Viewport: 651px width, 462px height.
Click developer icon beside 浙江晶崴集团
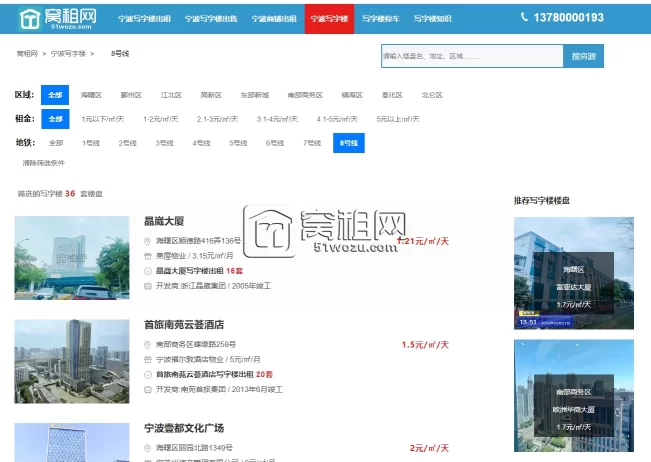pos(147,286)
